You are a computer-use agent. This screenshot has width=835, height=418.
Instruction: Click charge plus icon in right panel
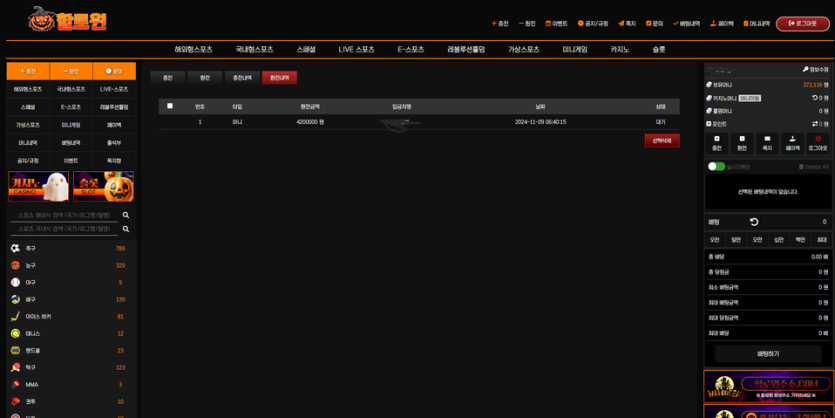tap(717, 139)
